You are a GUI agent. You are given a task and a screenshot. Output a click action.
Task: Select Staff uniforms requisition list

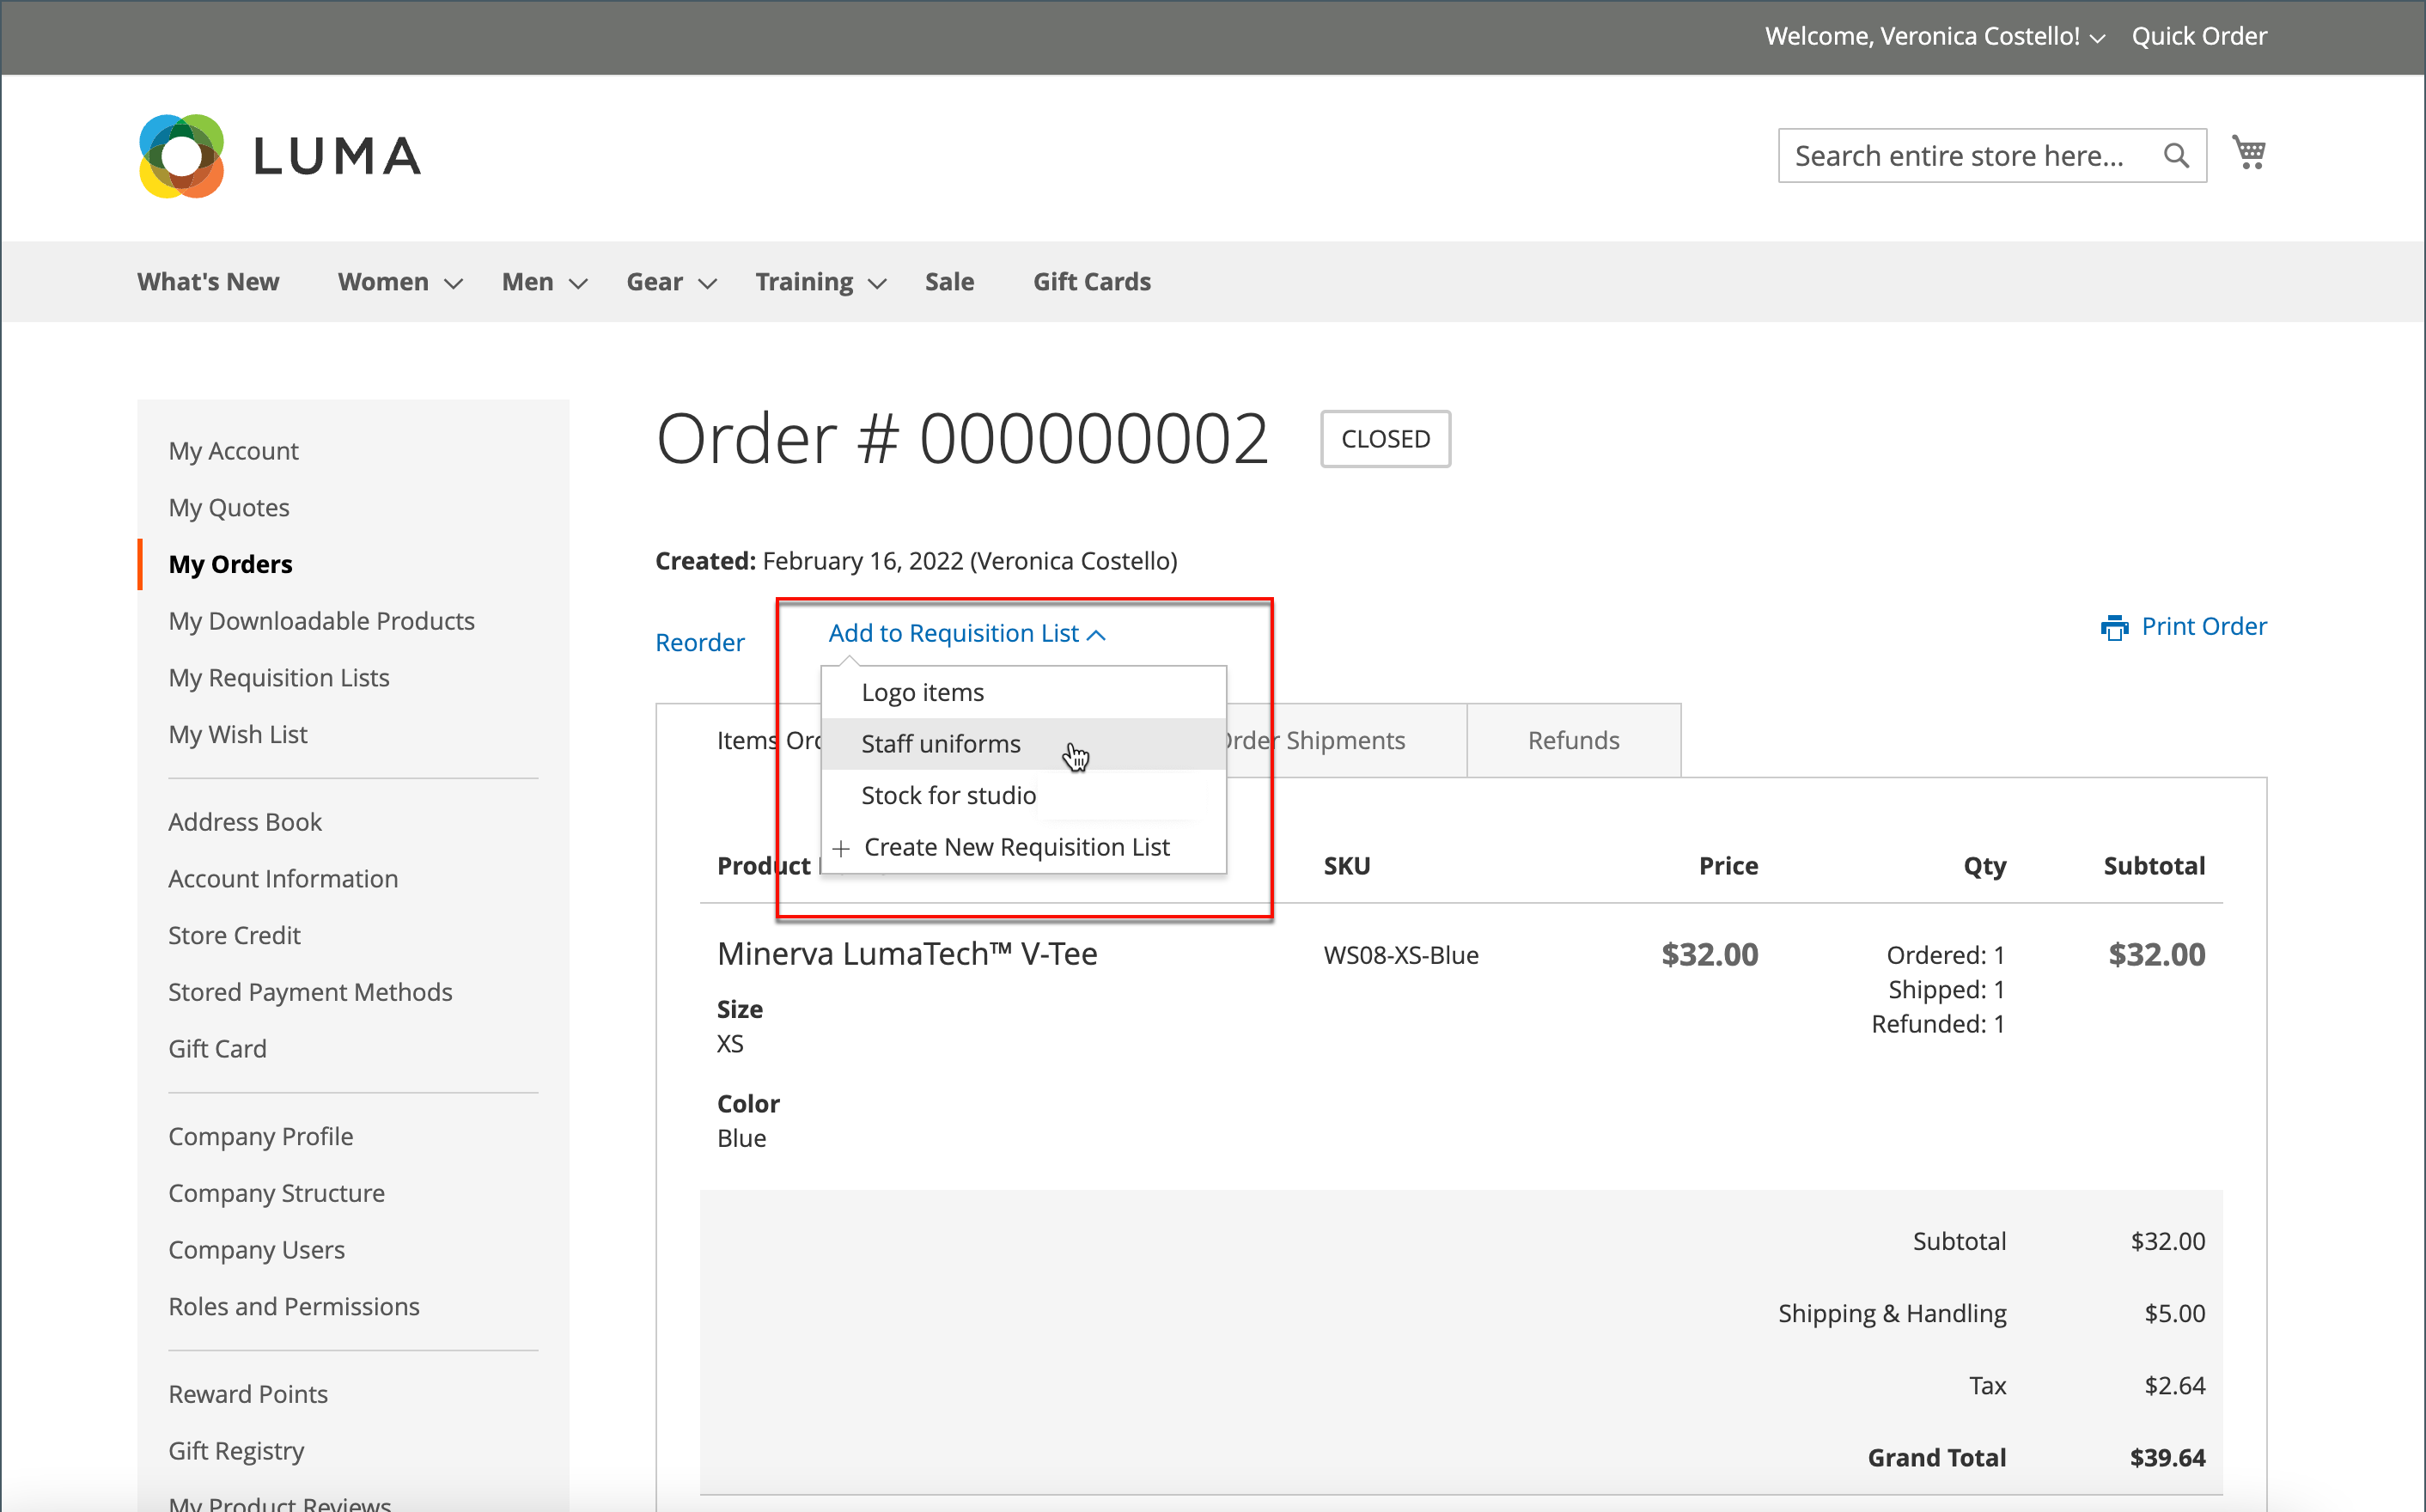coord(940,744)
